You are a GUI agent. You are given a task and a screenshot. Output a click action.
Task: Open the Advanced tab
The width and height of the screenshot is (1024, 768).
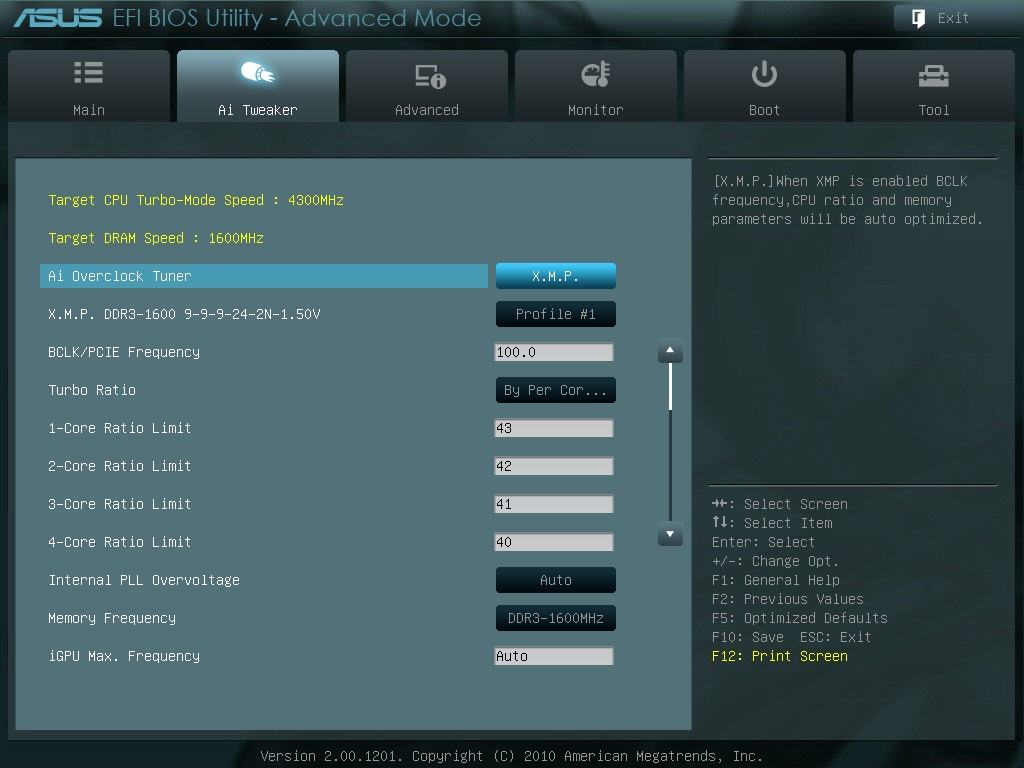pos(427,86)
